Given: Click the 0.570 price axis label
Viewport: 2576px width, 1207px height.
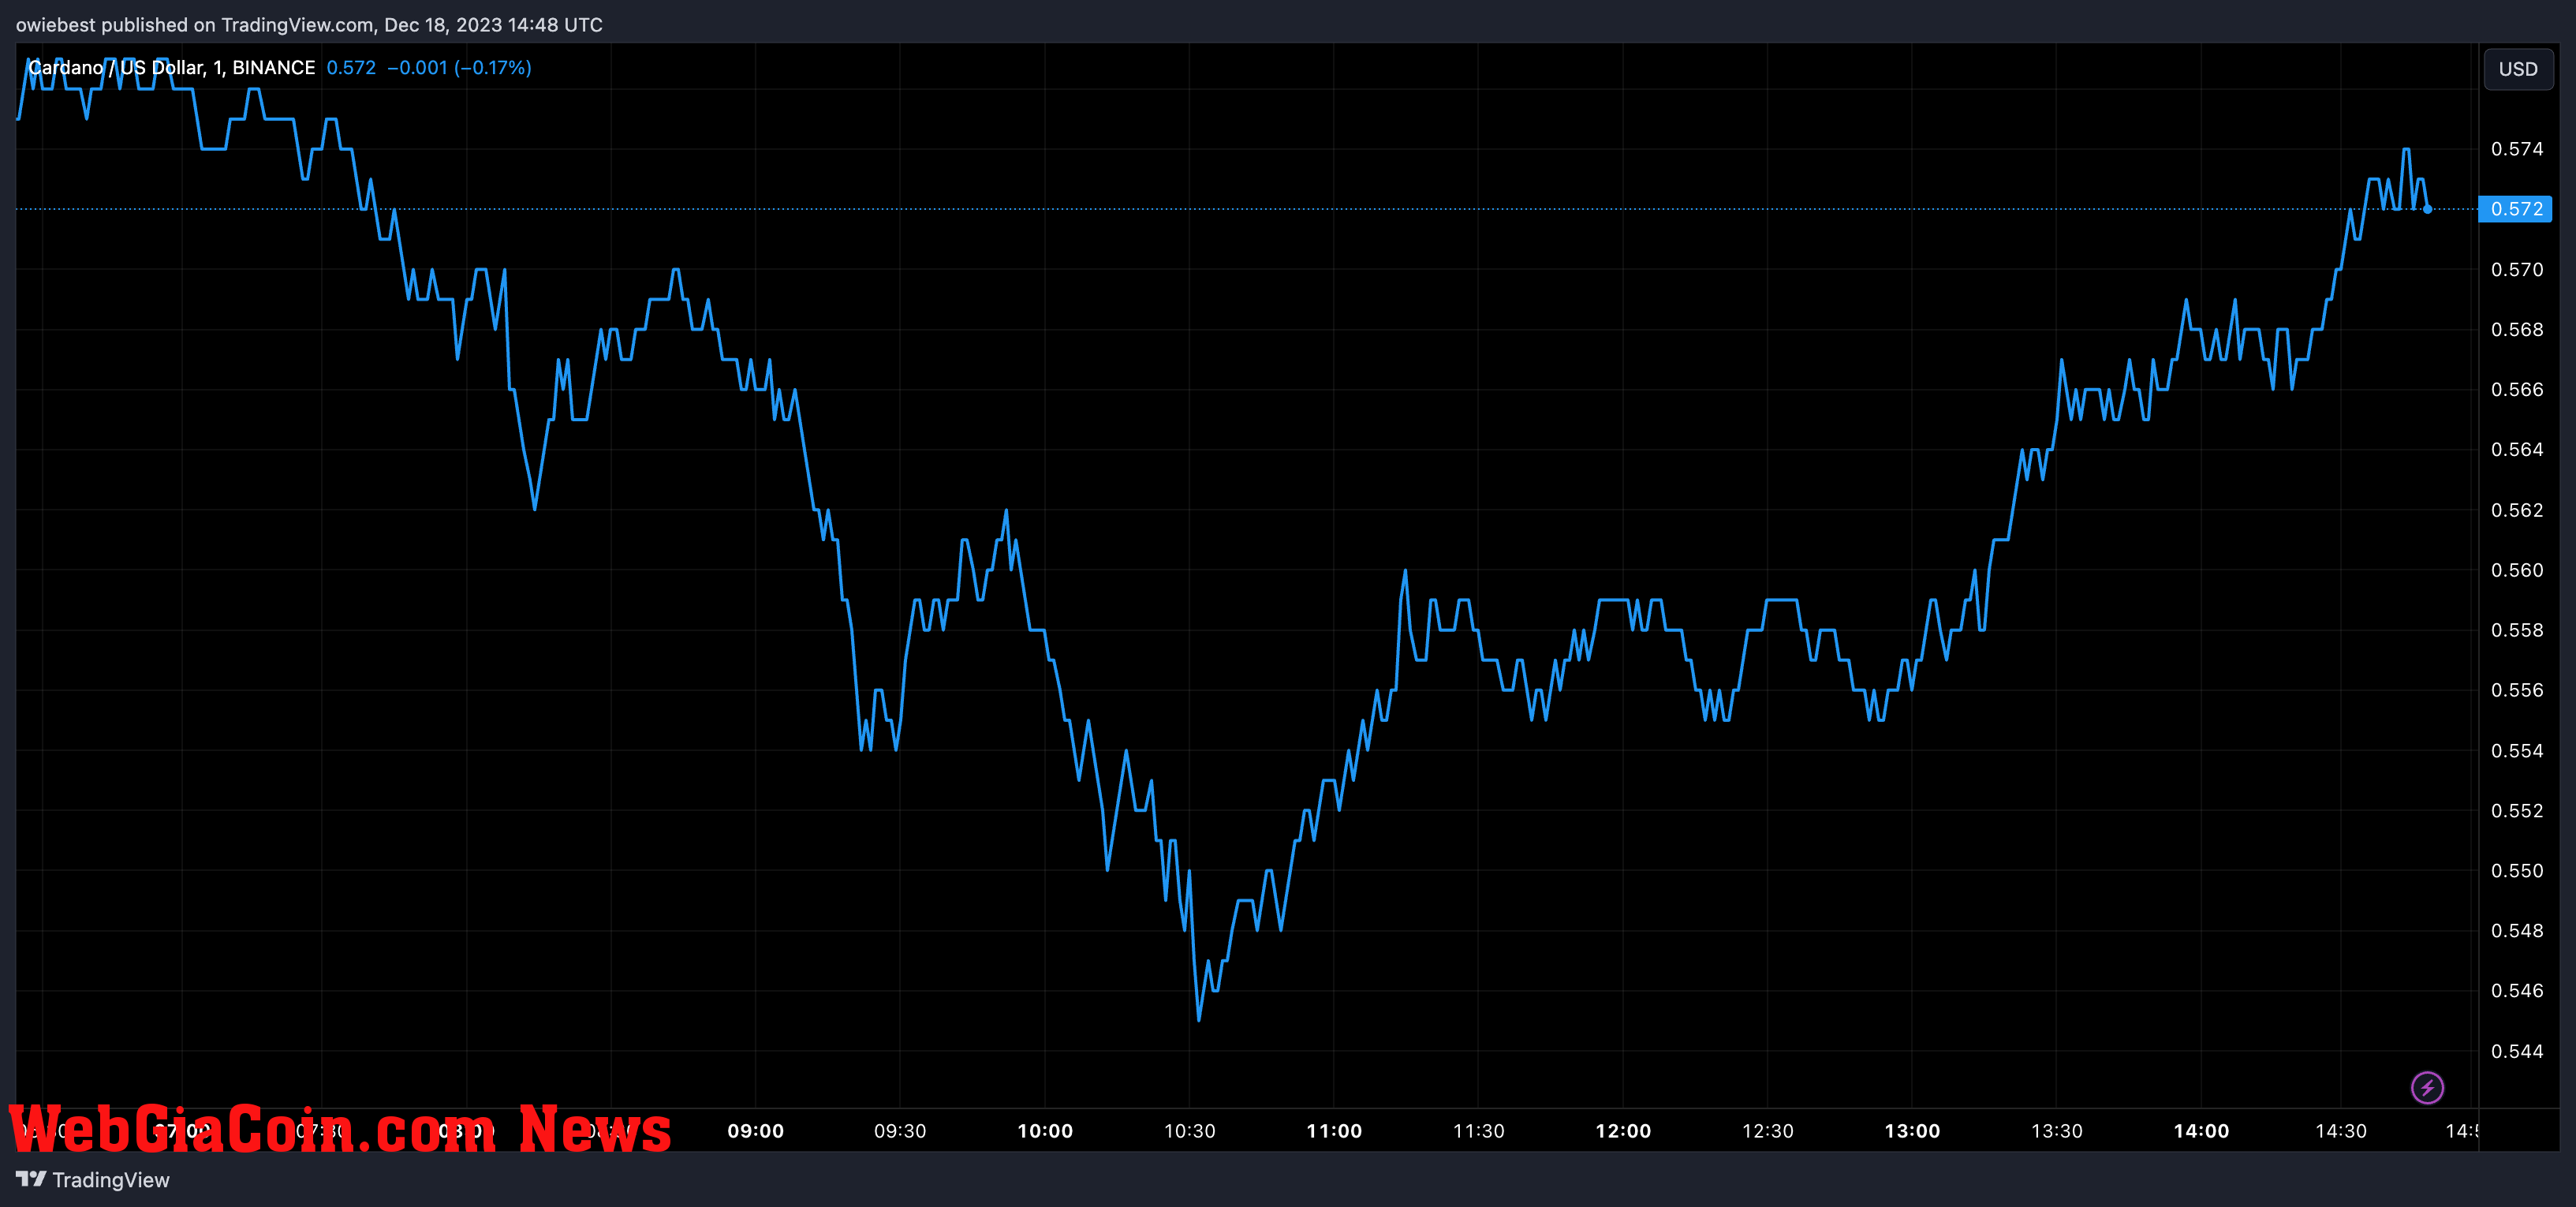Looking at the screenshot, I should click(2517, 269).
